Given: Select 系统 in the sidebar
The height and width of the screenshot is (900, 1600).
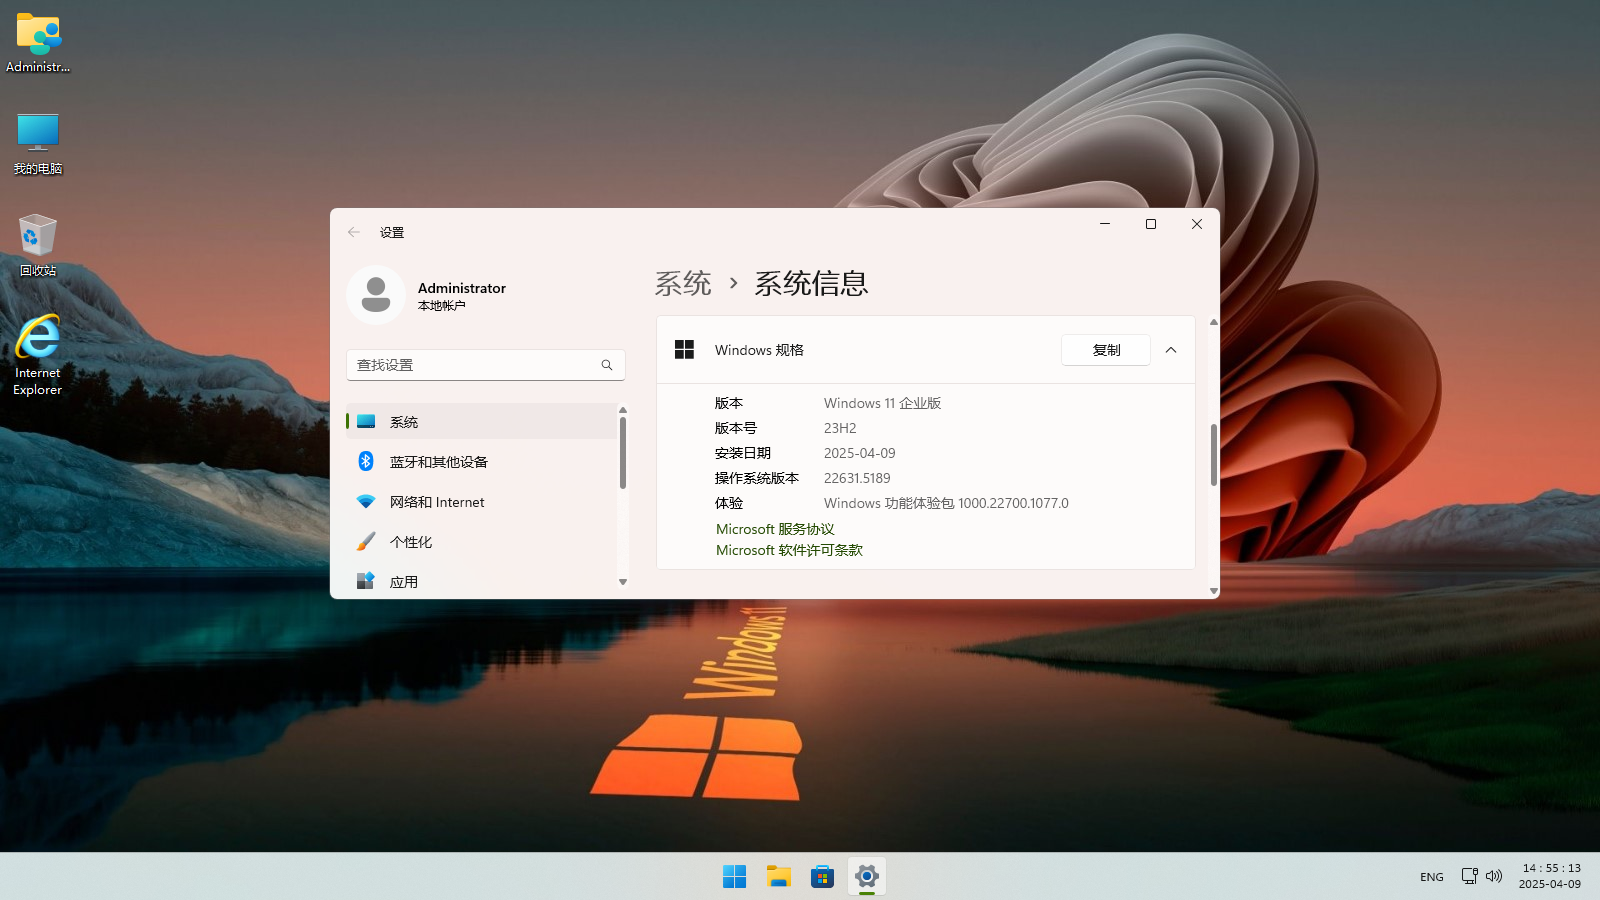Looking at the screenshot, I should click(482, 421).
